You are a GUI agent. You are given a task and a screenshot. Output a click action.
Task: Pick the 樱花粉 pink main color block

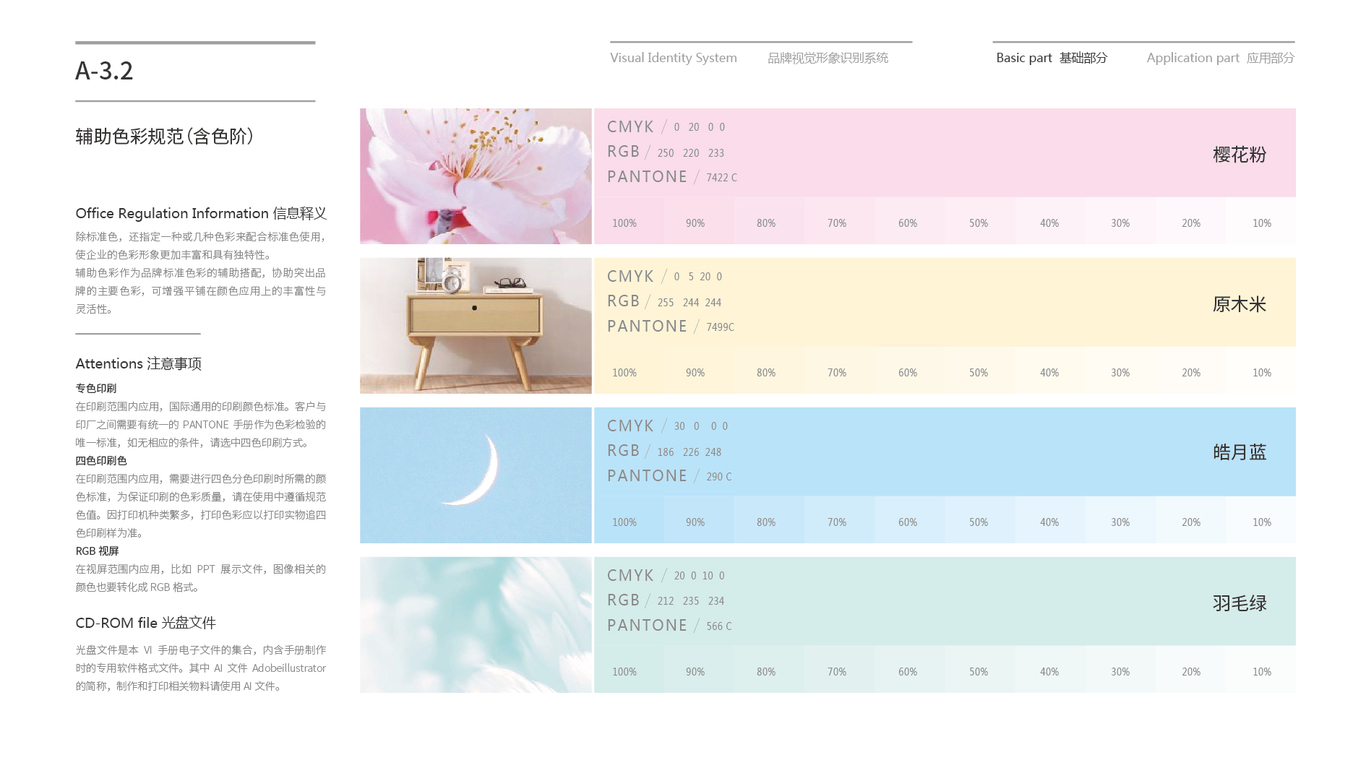pos(945,153)
